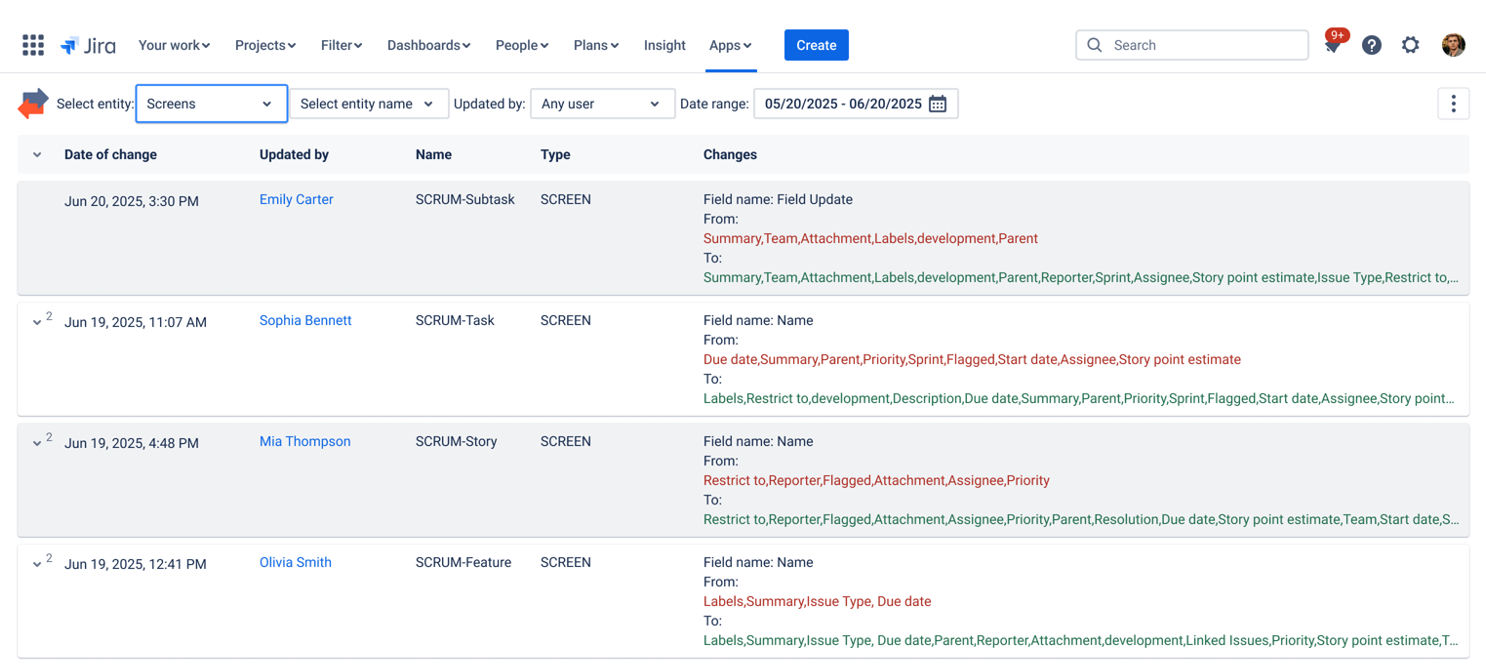Click the search magnifier icon
This screenshot has height=672, width=1486.
pyautogui.click(x=1094, y=45)
